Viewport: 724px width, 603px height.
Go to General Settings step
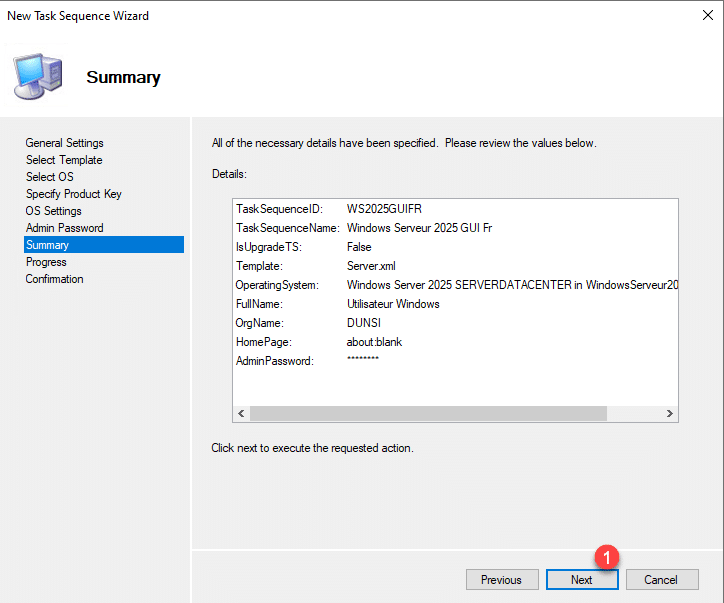click(64, 143)
